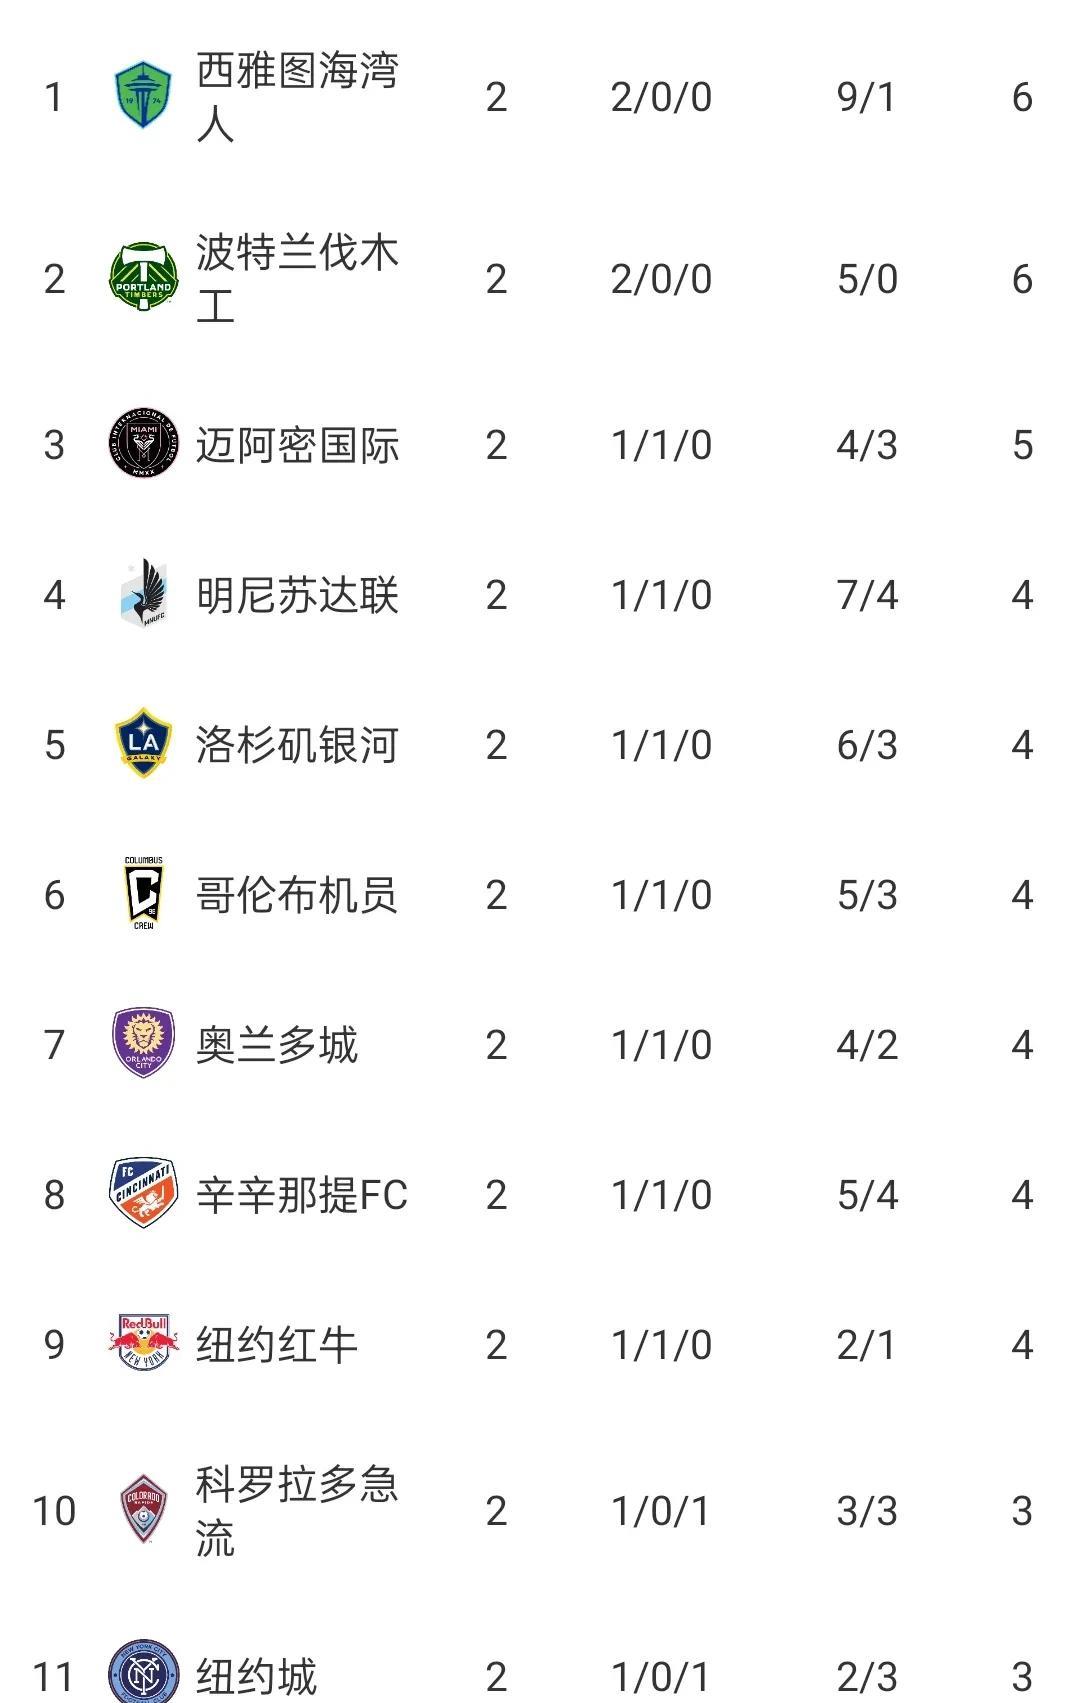Image resolution: width=1080 pixels, height=1703 pixels.
Task: Tap the Colorado Rapids crest
Action: pos(143,1510)
